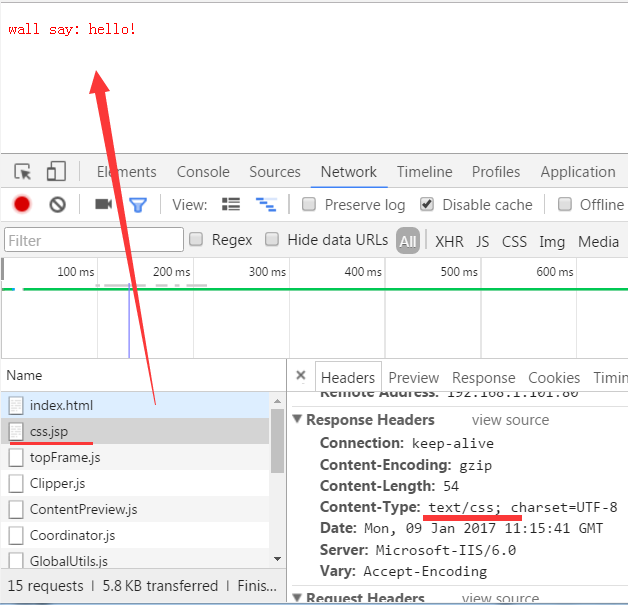Filter requests by JS

tap(483, 241)
